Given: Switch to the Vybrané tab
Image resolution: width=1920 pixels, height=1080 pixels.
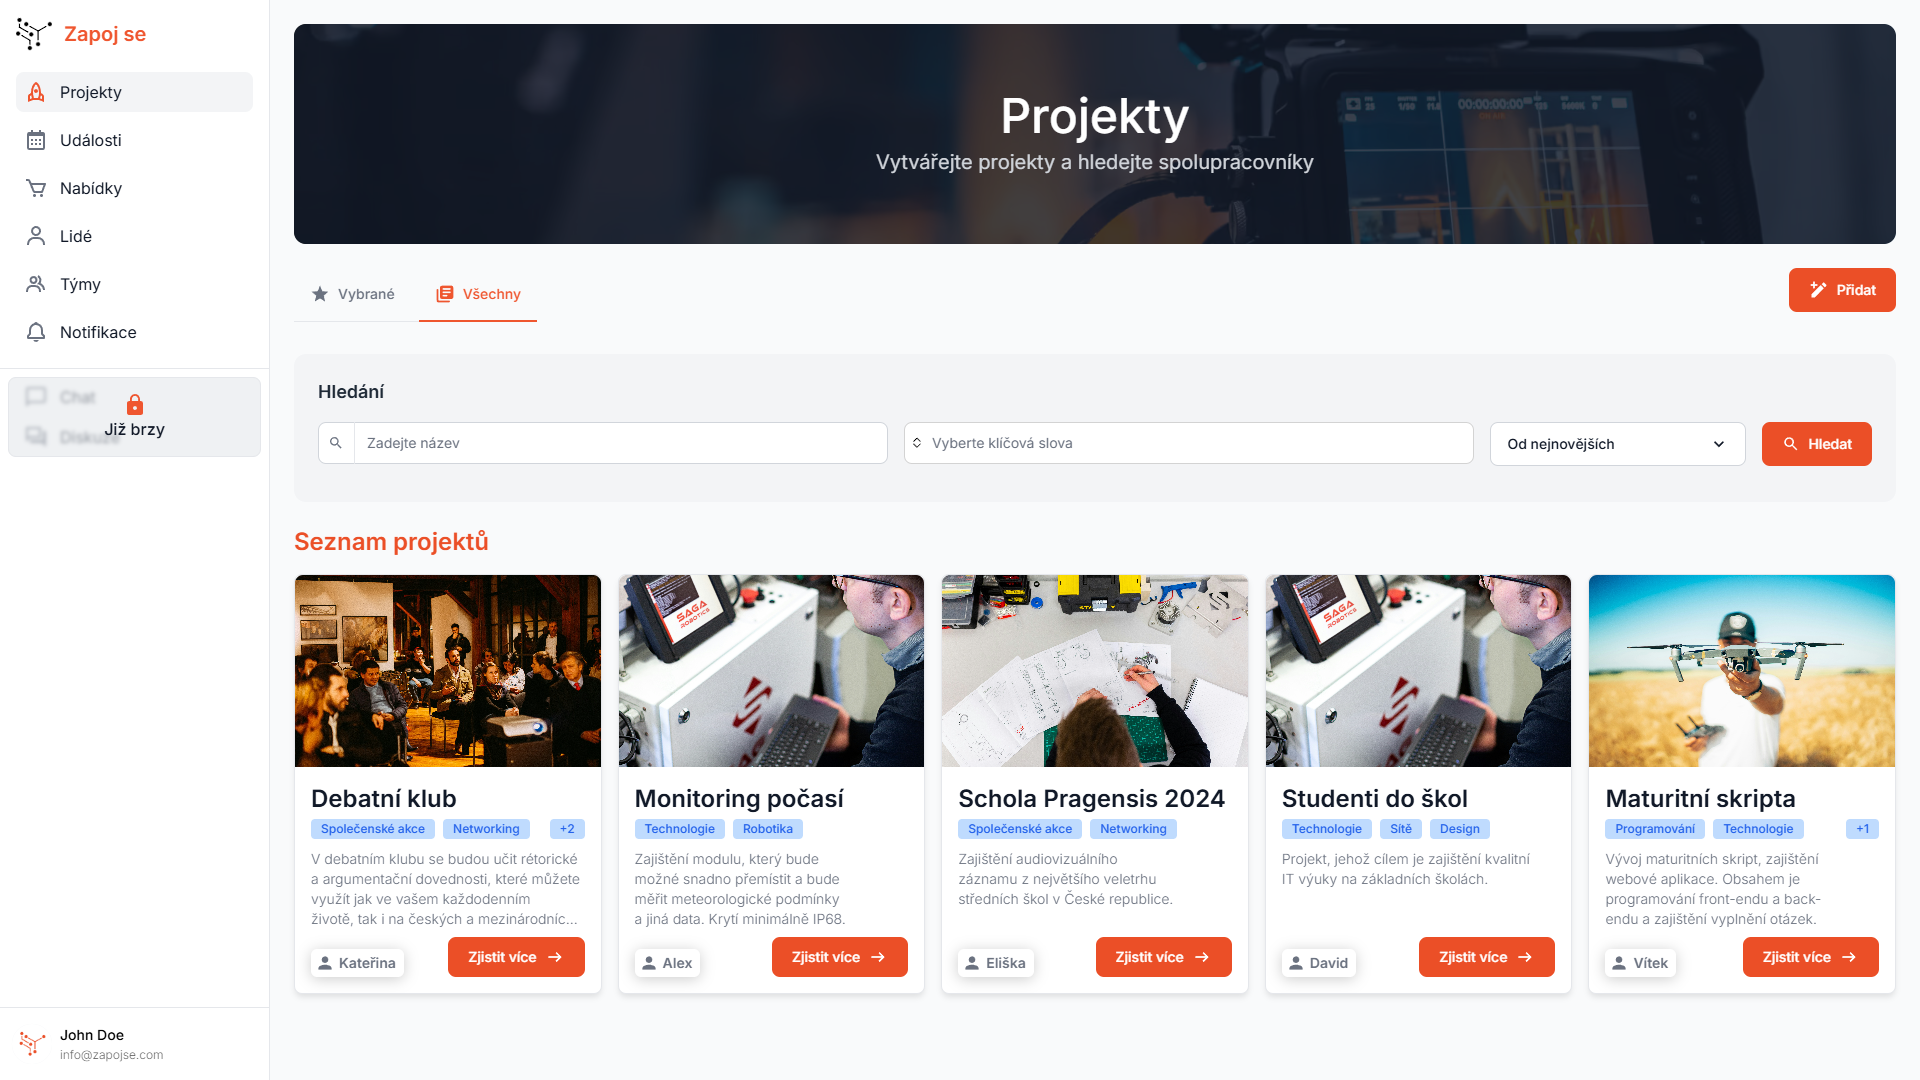Looking at the screenshot, I should coord(353,294).
